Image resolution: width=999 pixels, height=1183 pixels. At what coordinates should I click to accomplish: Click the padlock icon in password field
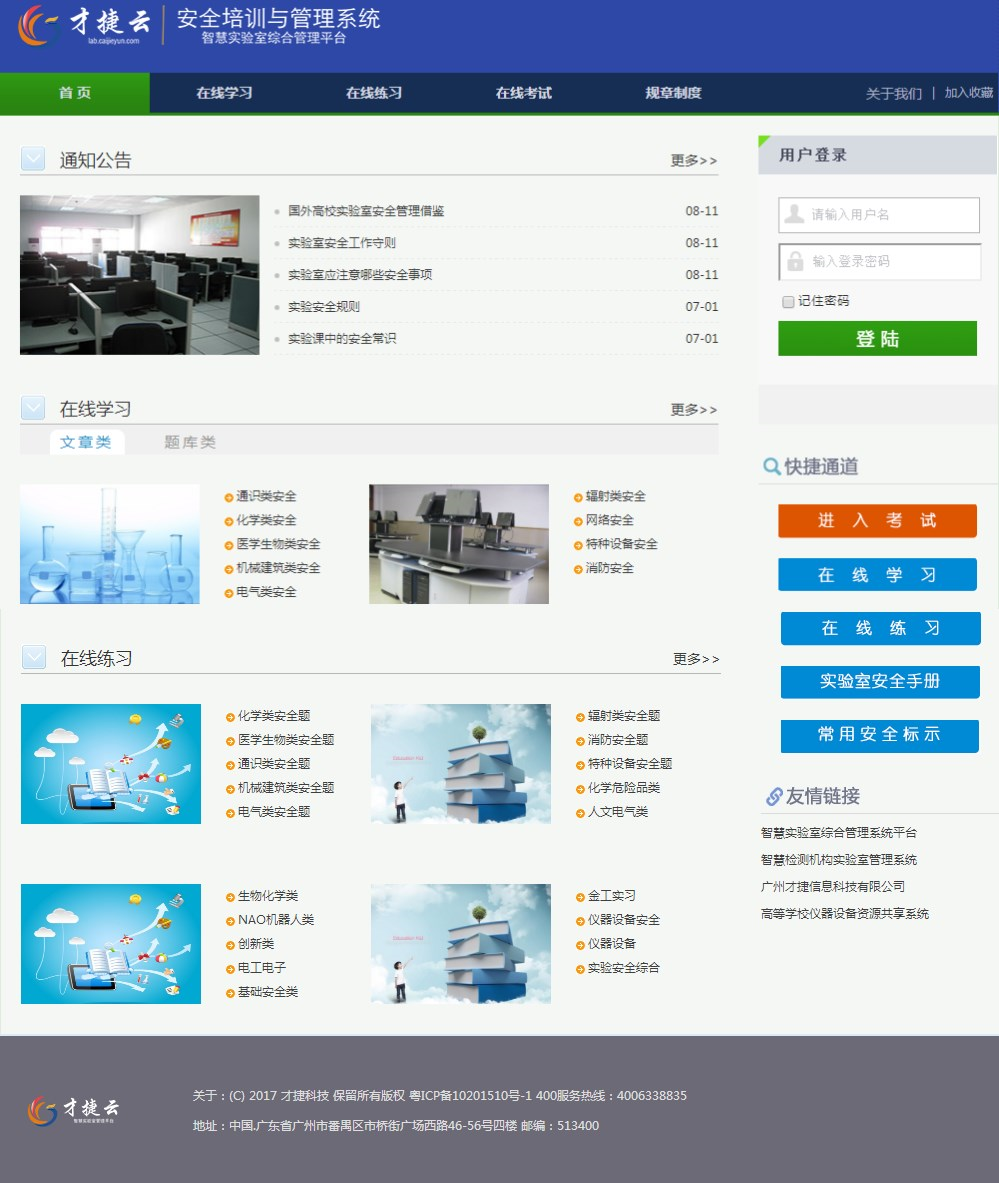click(795, 261)
